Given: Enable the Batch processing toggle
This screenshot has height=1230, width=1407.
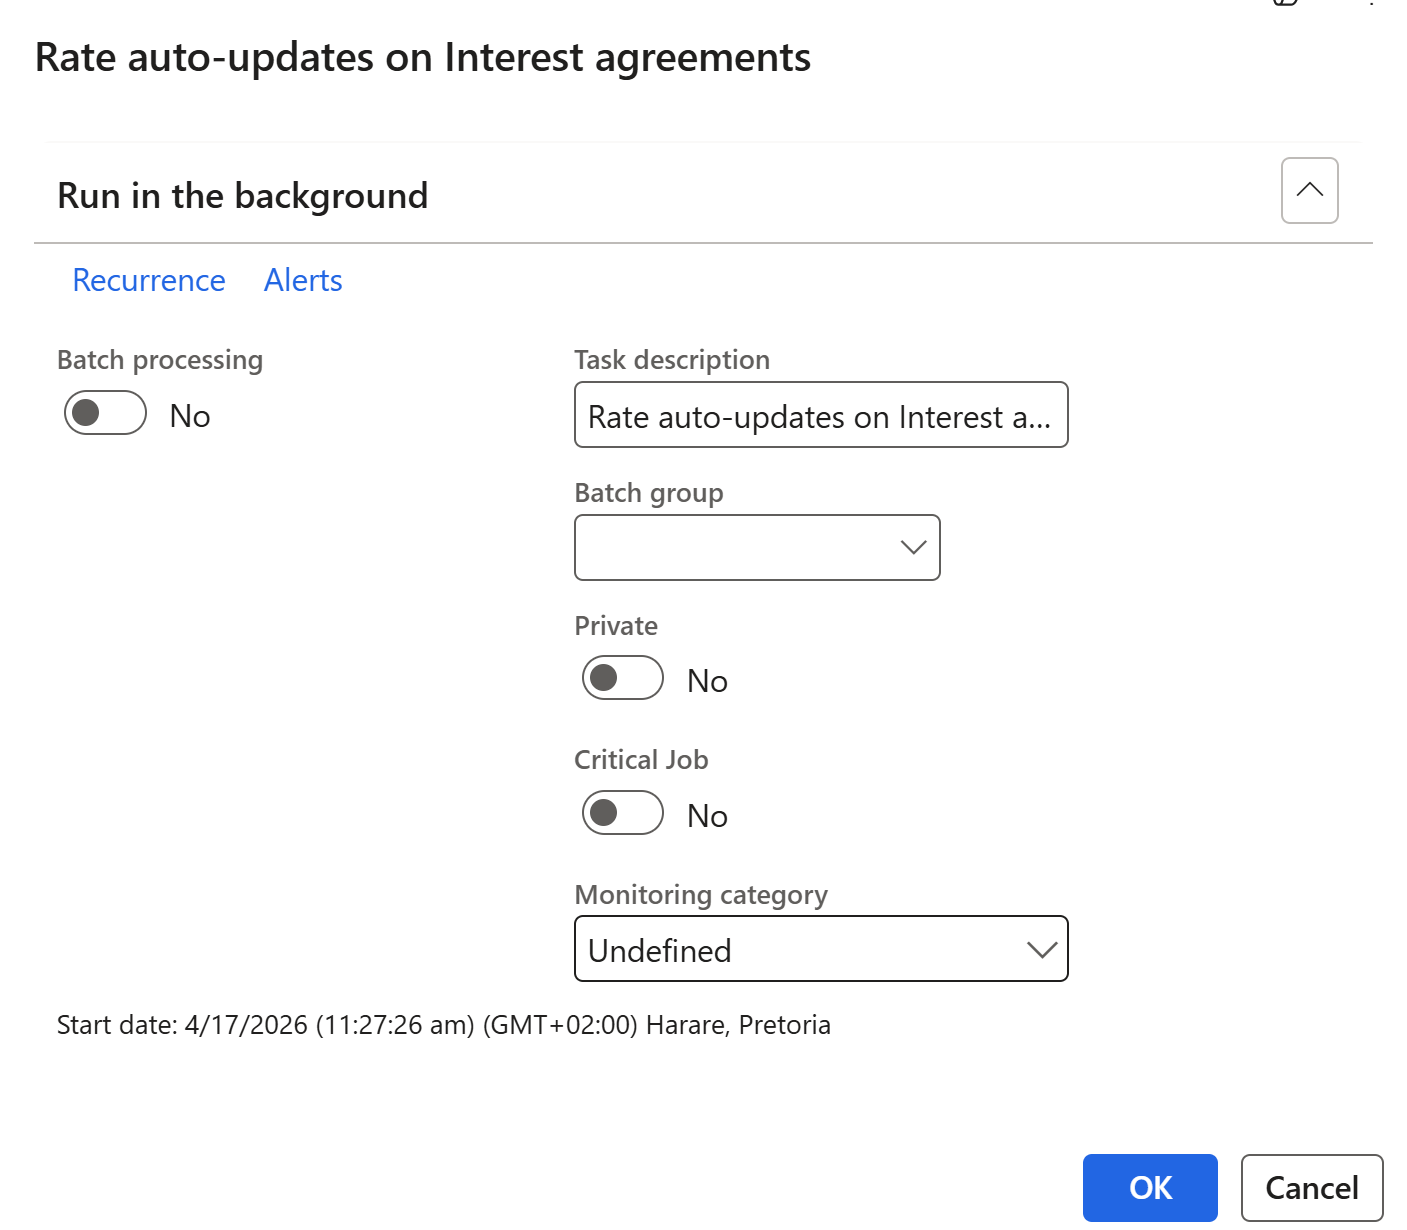Looking at the screenshot, I should (x=105, y=413).
